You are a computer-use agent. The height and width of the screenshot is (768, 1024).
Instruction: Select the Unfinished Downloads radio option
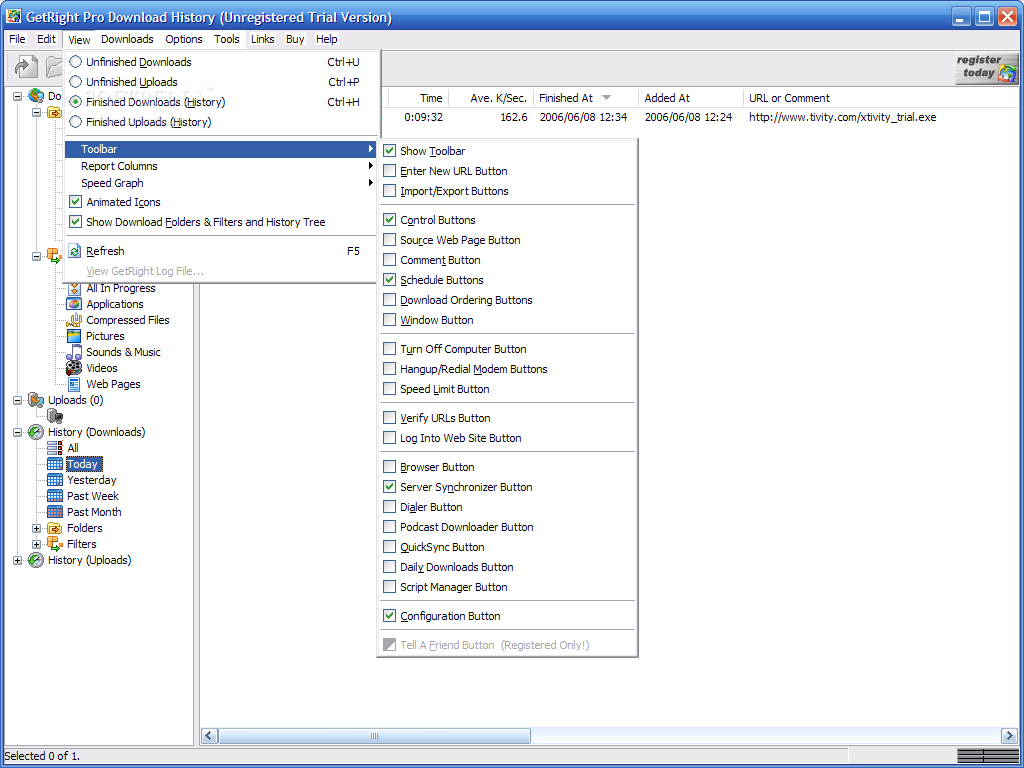coord(75,62)
